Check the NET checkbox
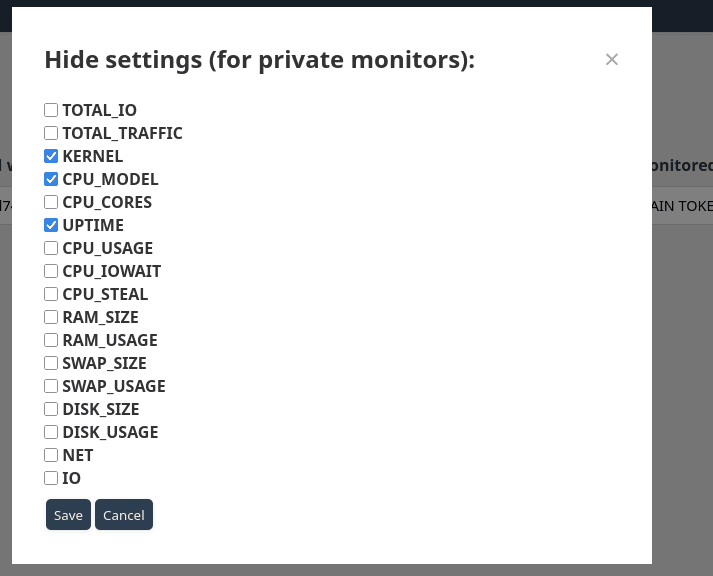The image size is (713, 576). coord(51,455)
